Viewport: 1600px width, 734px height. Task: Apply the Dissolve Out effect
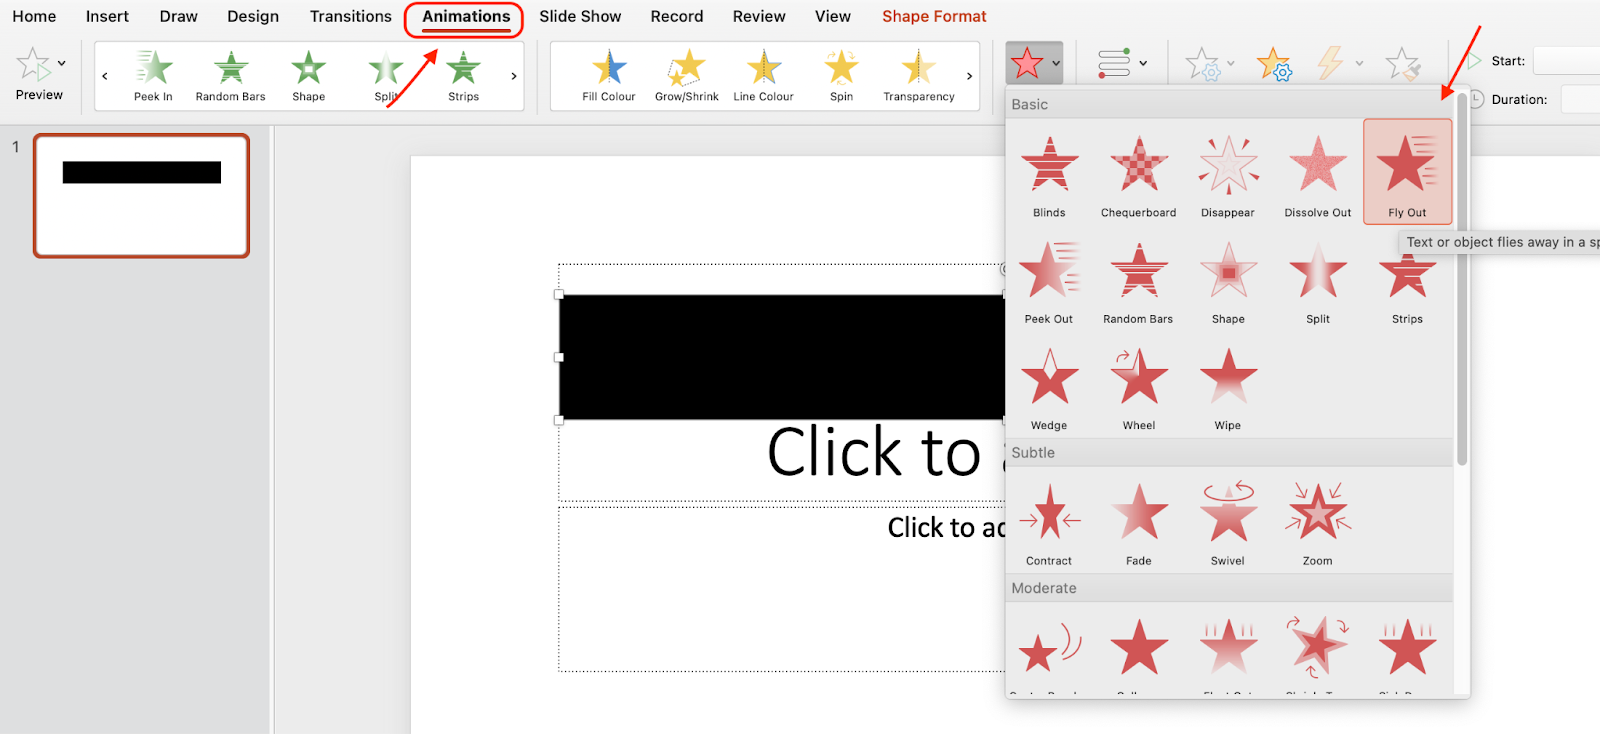point(1317,175)
